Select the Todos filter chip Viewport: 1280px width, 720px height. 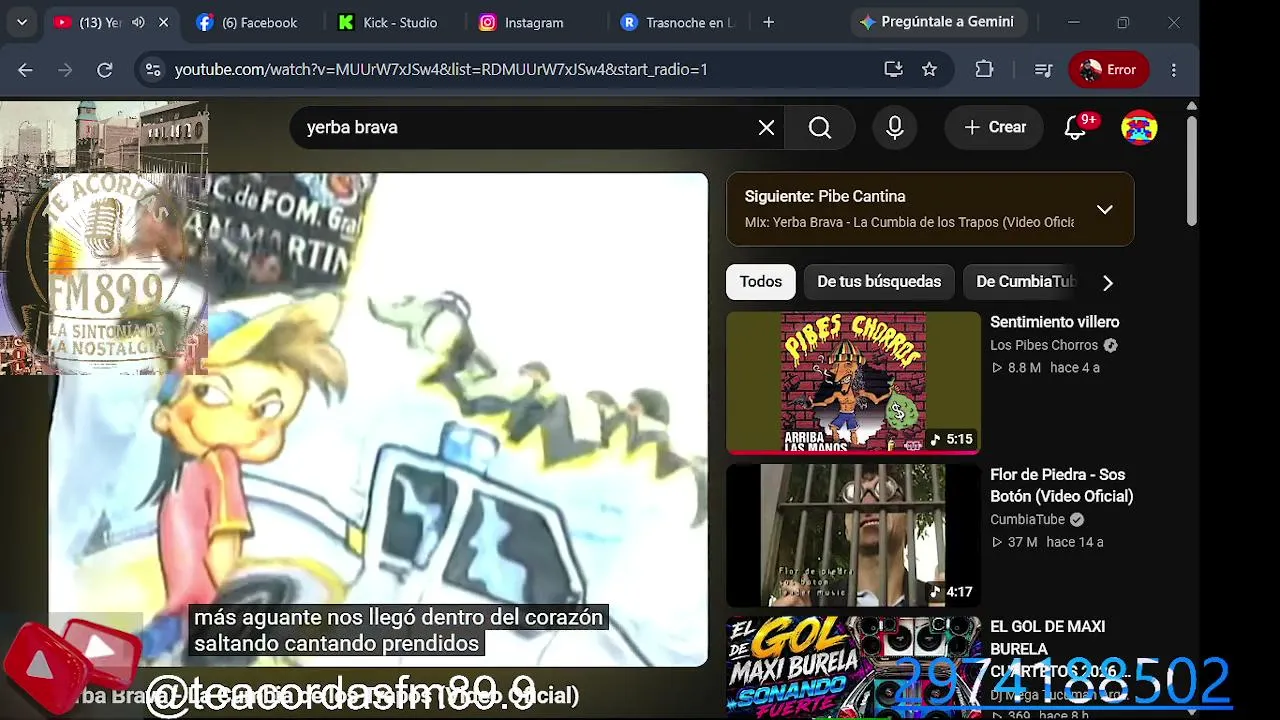tap(761, 282)
